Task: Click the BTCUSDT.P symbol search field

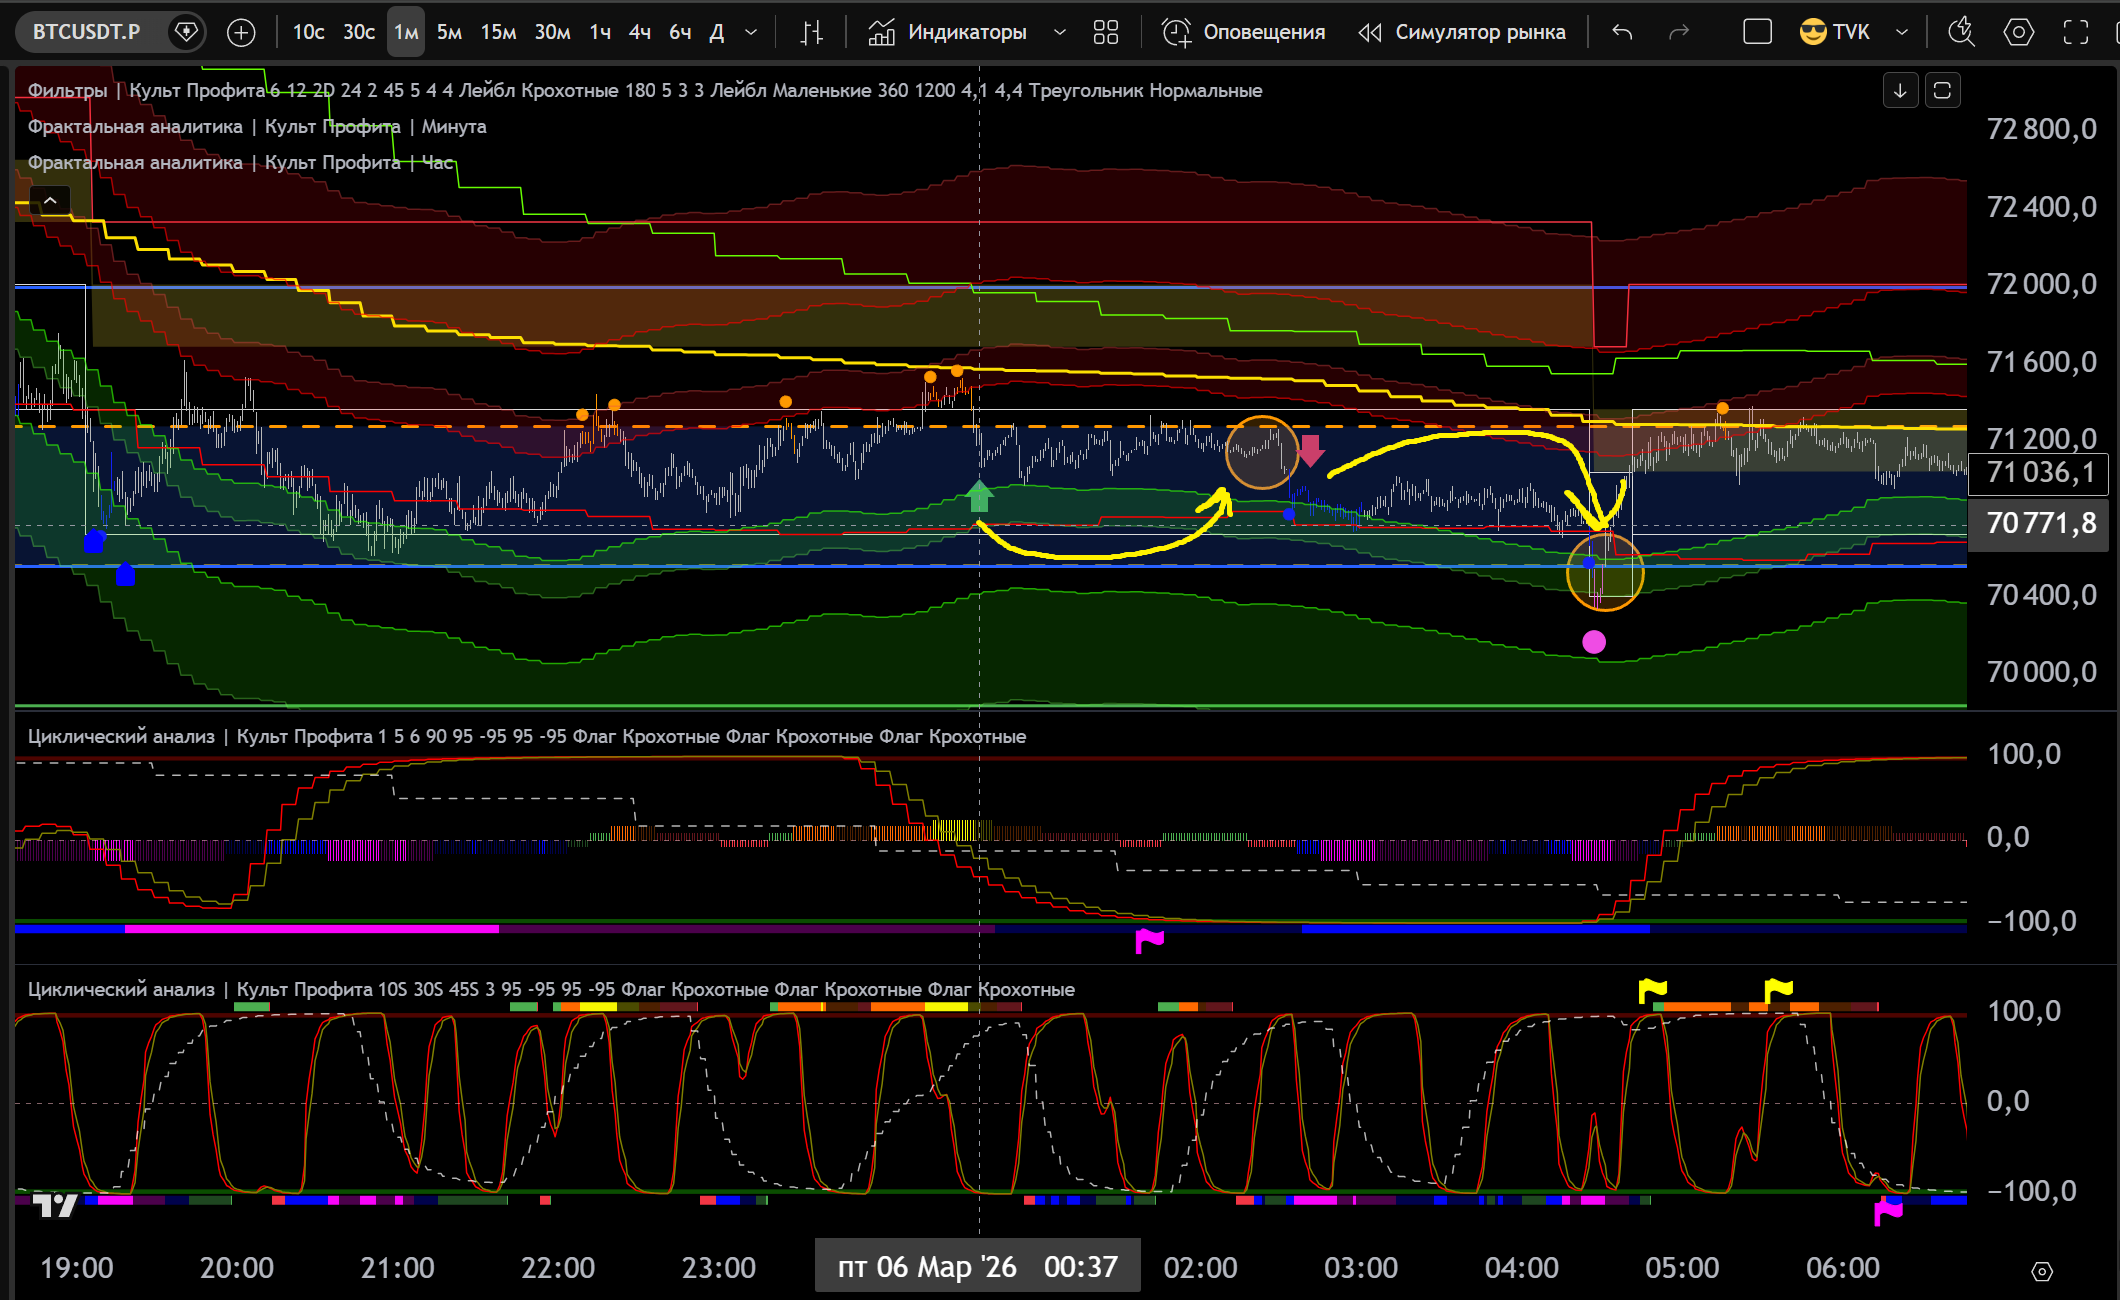Action: [x=87, y=33]
